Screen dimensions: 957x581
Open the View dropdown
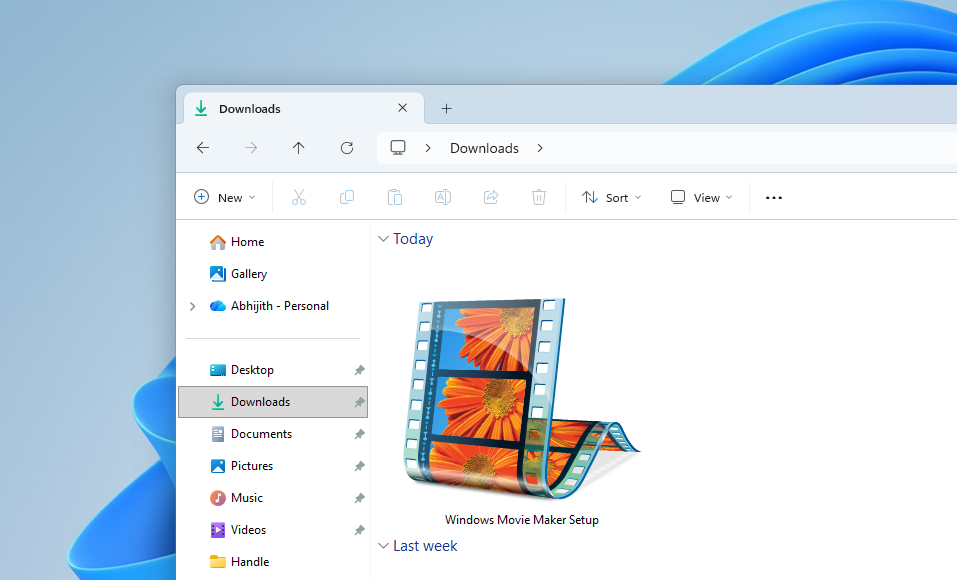(x=701, y=197)
